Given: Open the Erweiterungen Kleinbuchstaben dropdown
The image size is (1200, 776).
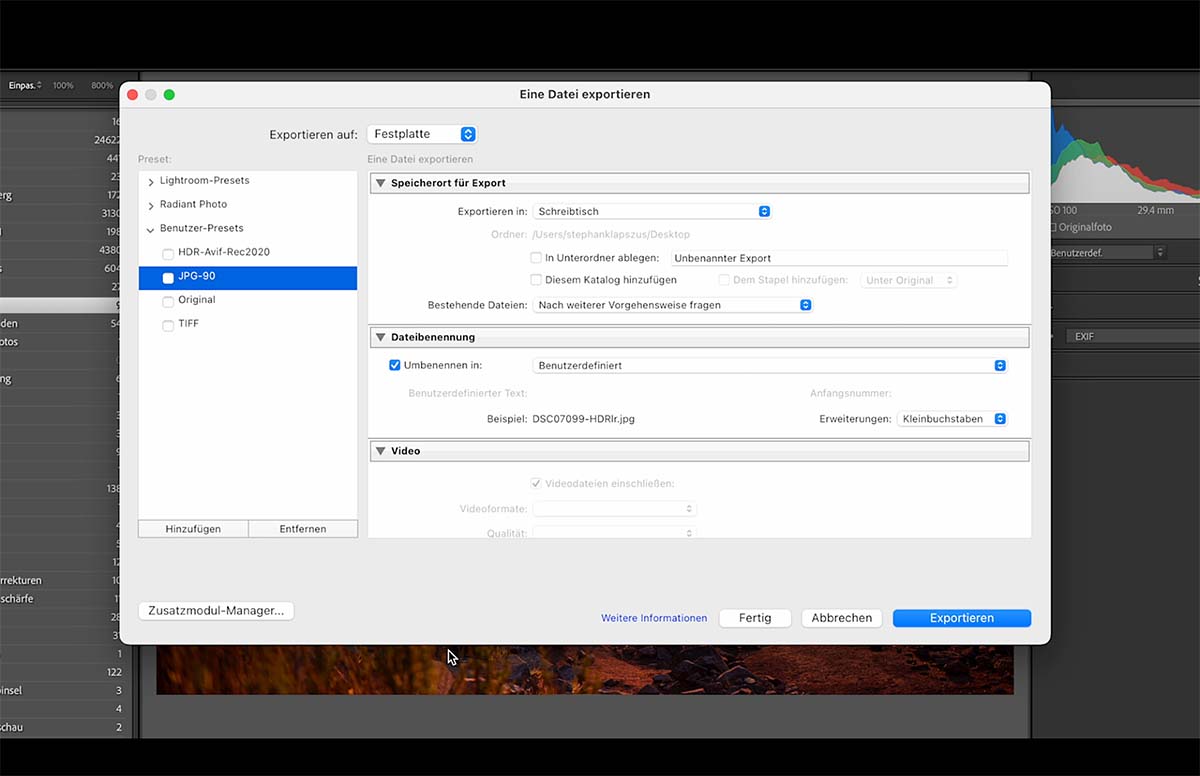Looking at the screenshot, I should [x=952, y=419].
